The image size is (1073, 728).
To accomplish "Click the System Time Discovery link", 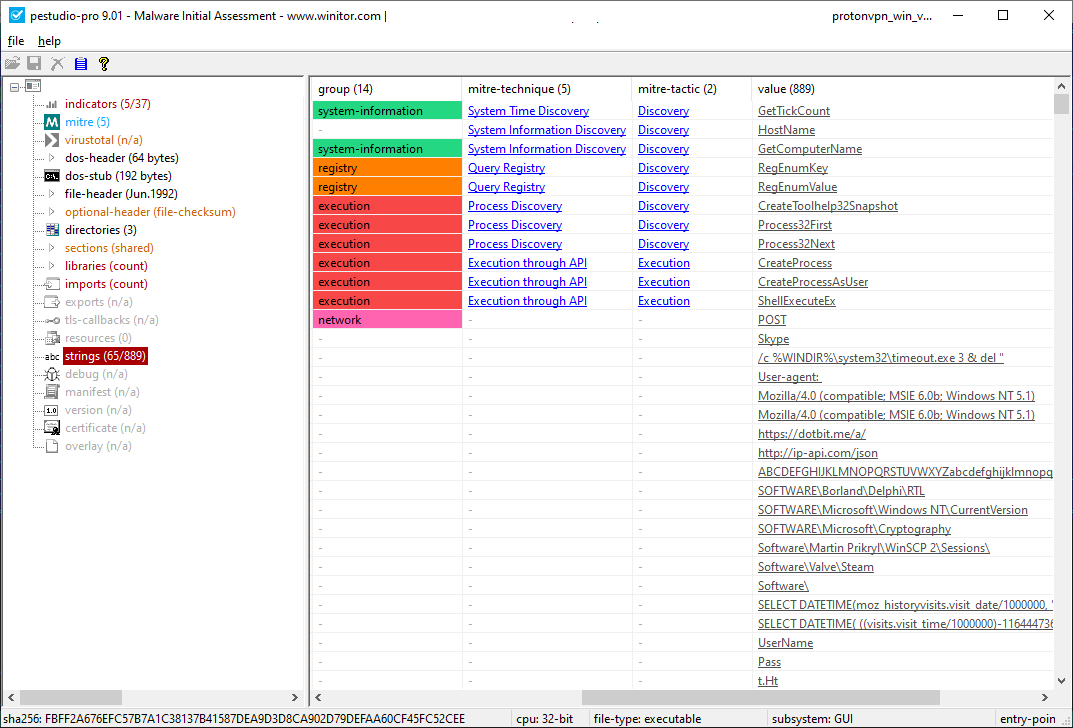I will [x=528, y=110].
